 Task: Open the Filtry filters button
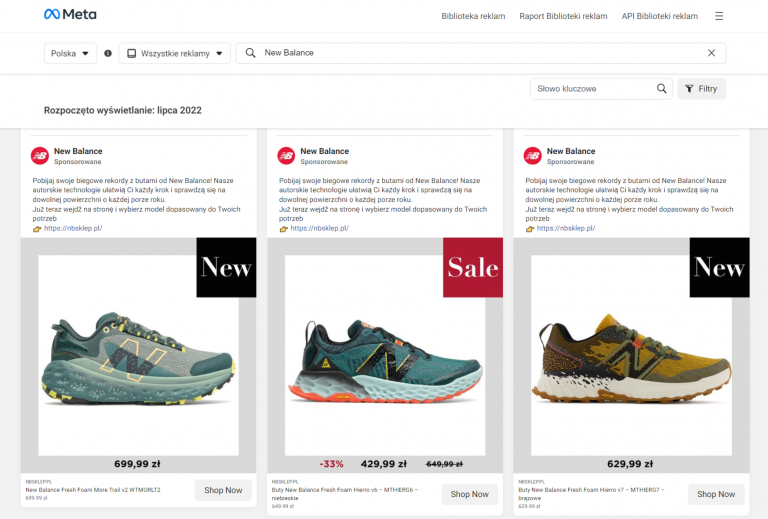coord(701,89)
